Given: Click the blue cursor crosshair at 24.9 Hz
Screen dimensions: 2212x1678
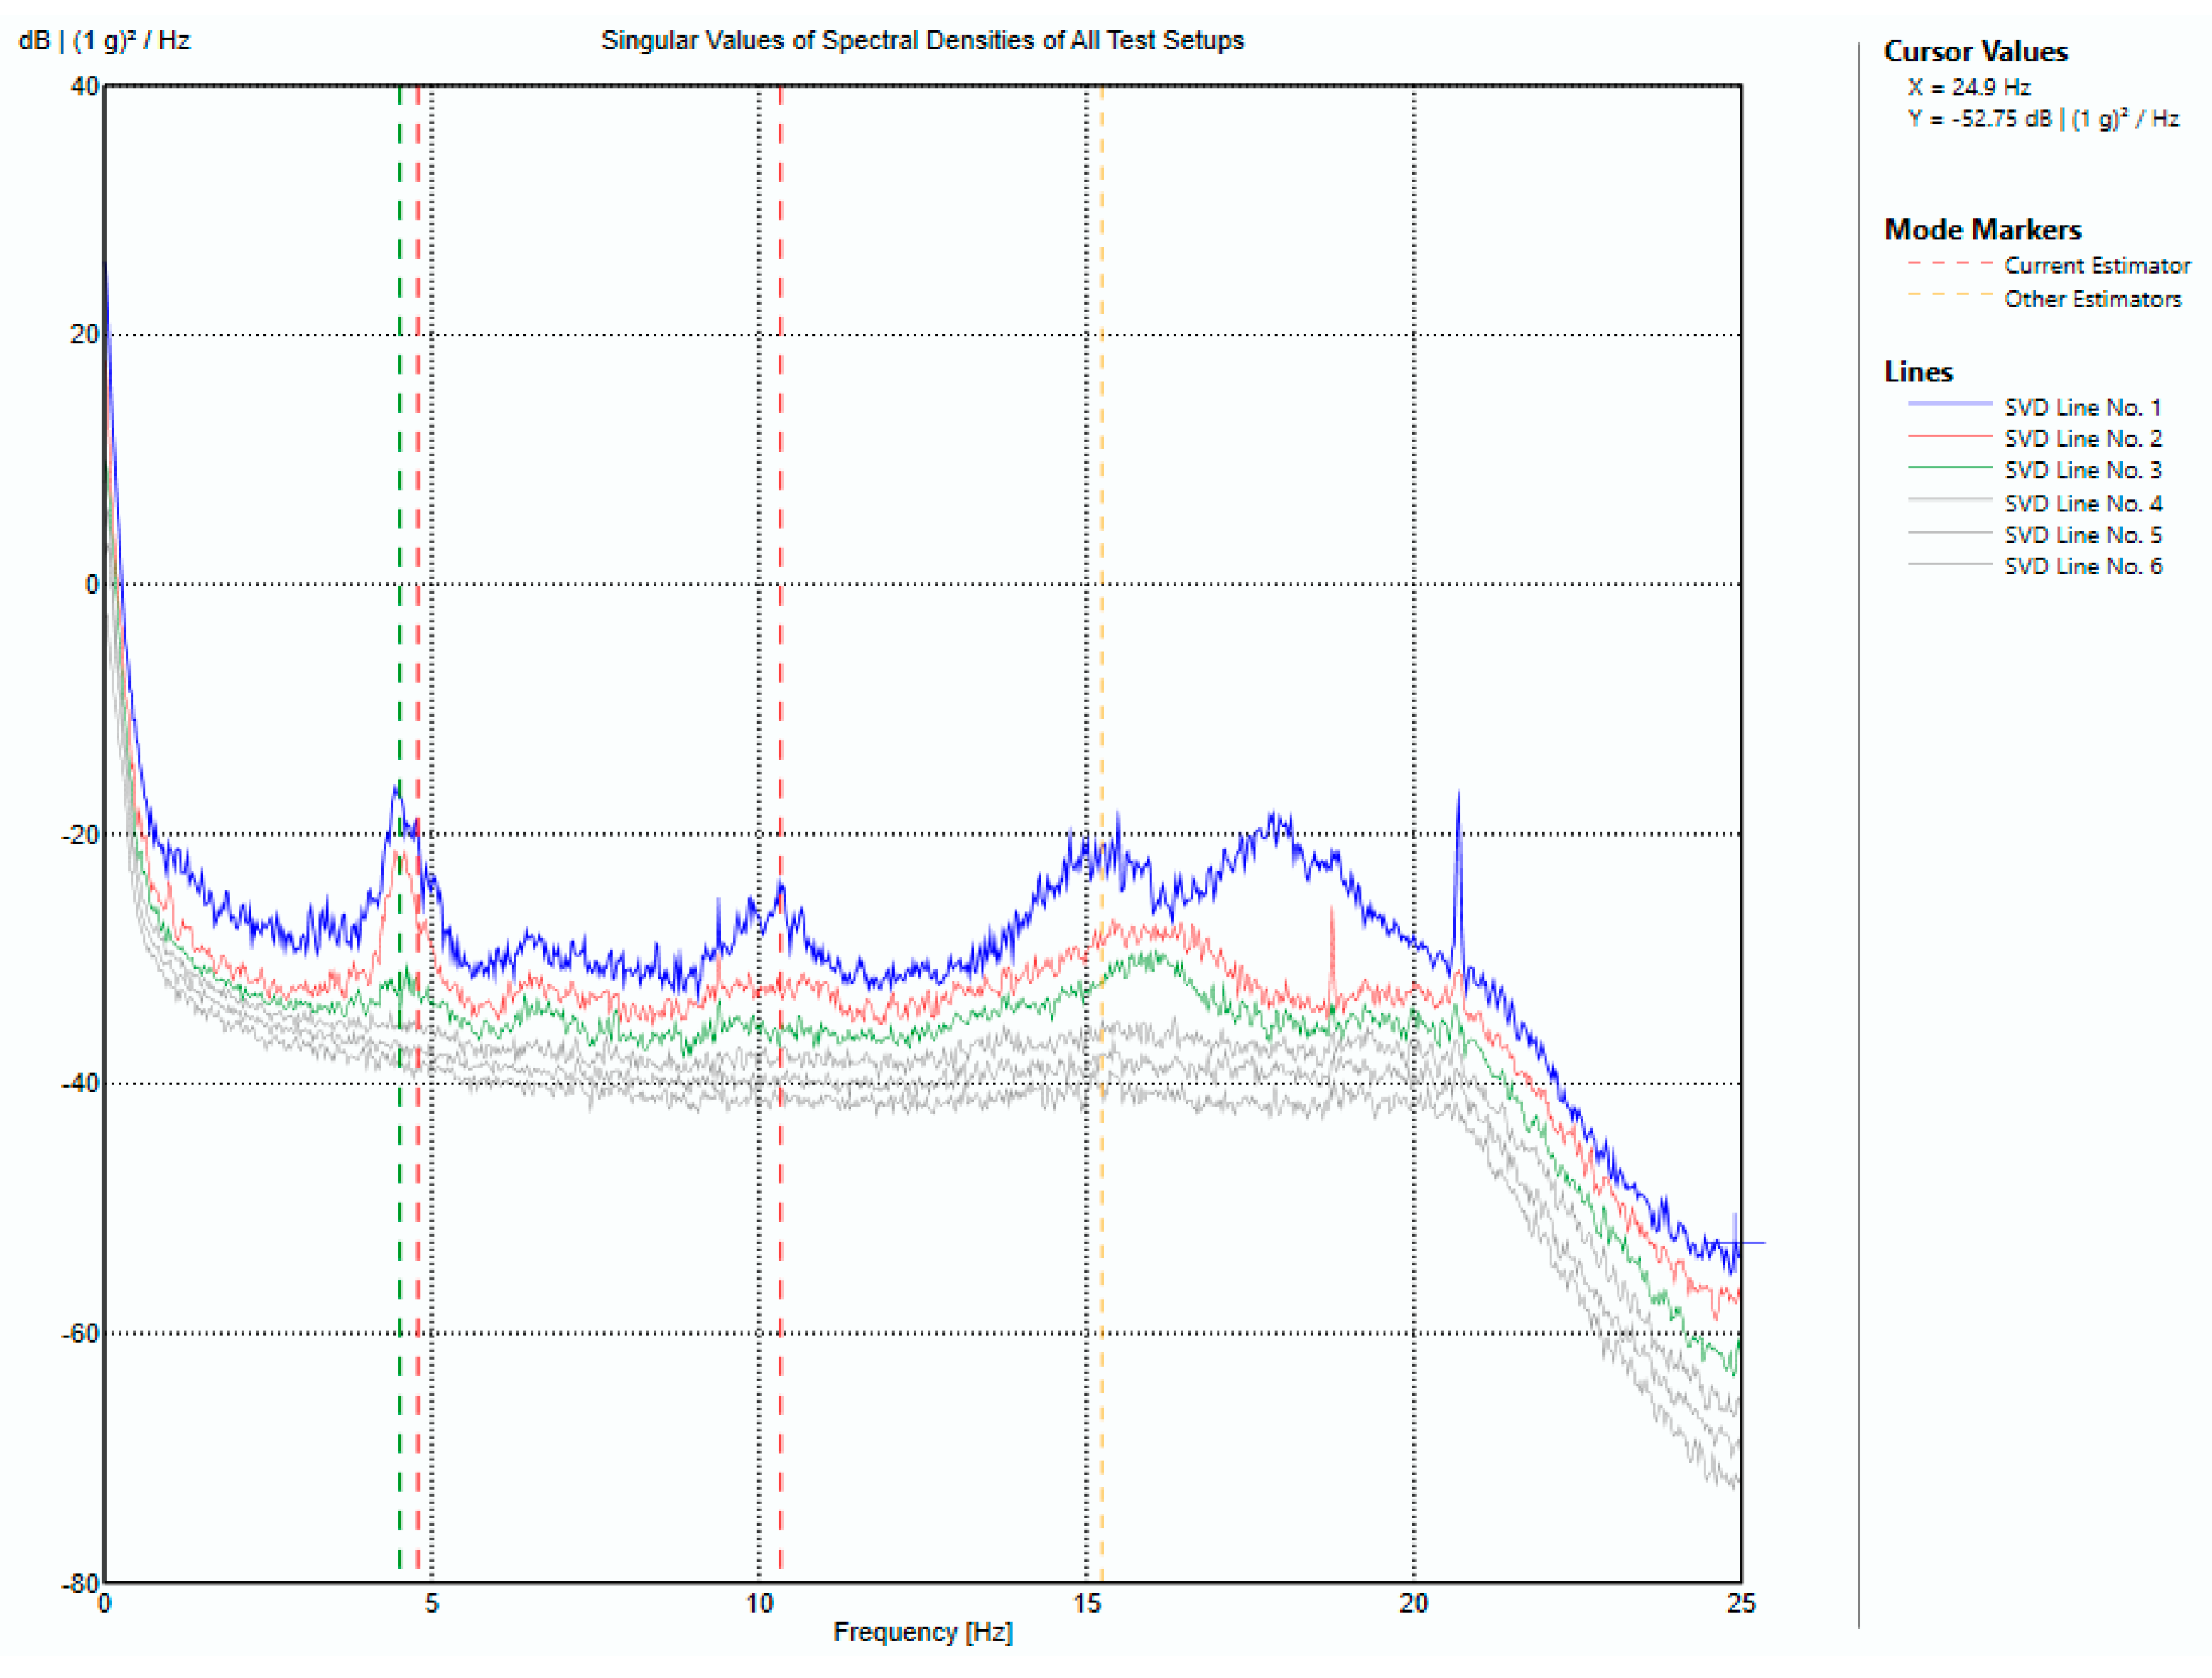Looking at the screenshot, I should tap(1735, 1242).
